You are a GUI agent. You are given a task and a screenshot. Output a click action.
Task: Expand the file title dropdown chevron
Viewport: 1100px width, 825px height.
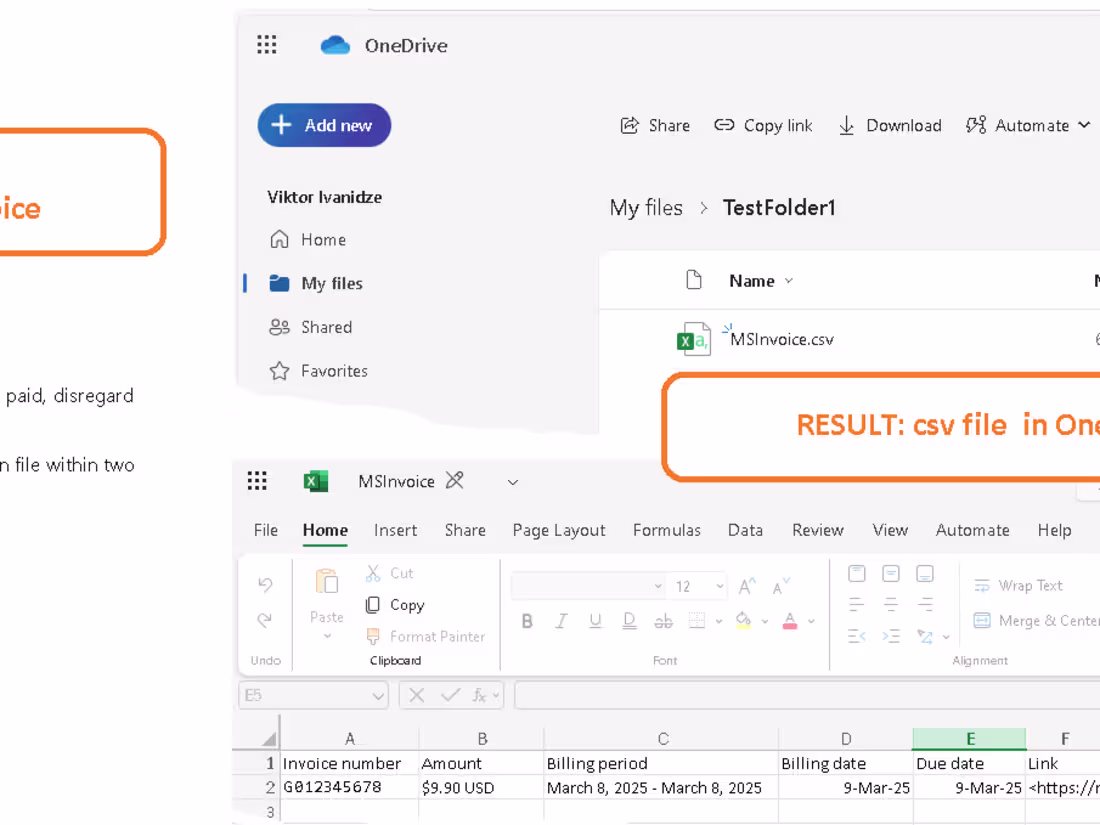point(513,482)
